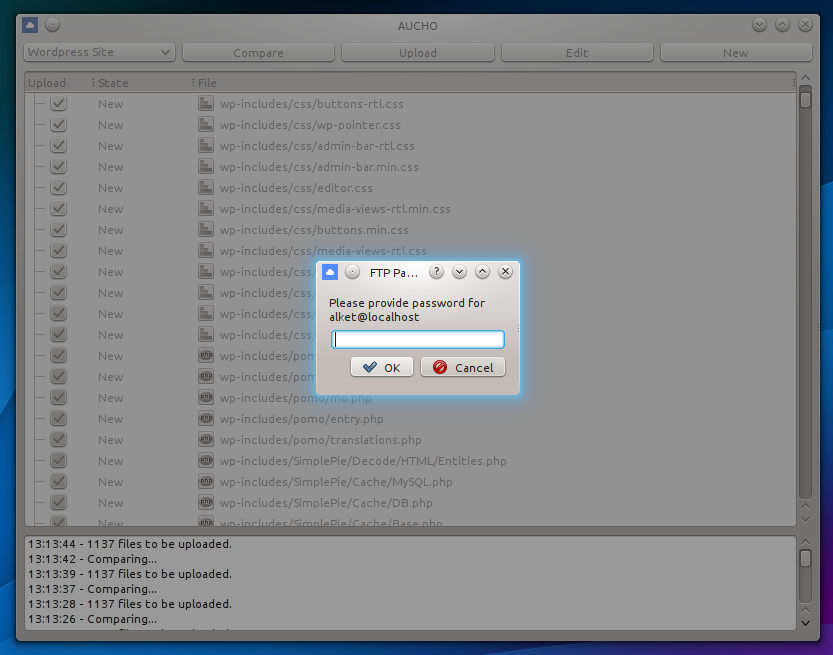Click file icon of wp-pointer.css row
Image resolution: width=833 pixels, height=655 pixels.
(206, 125)
